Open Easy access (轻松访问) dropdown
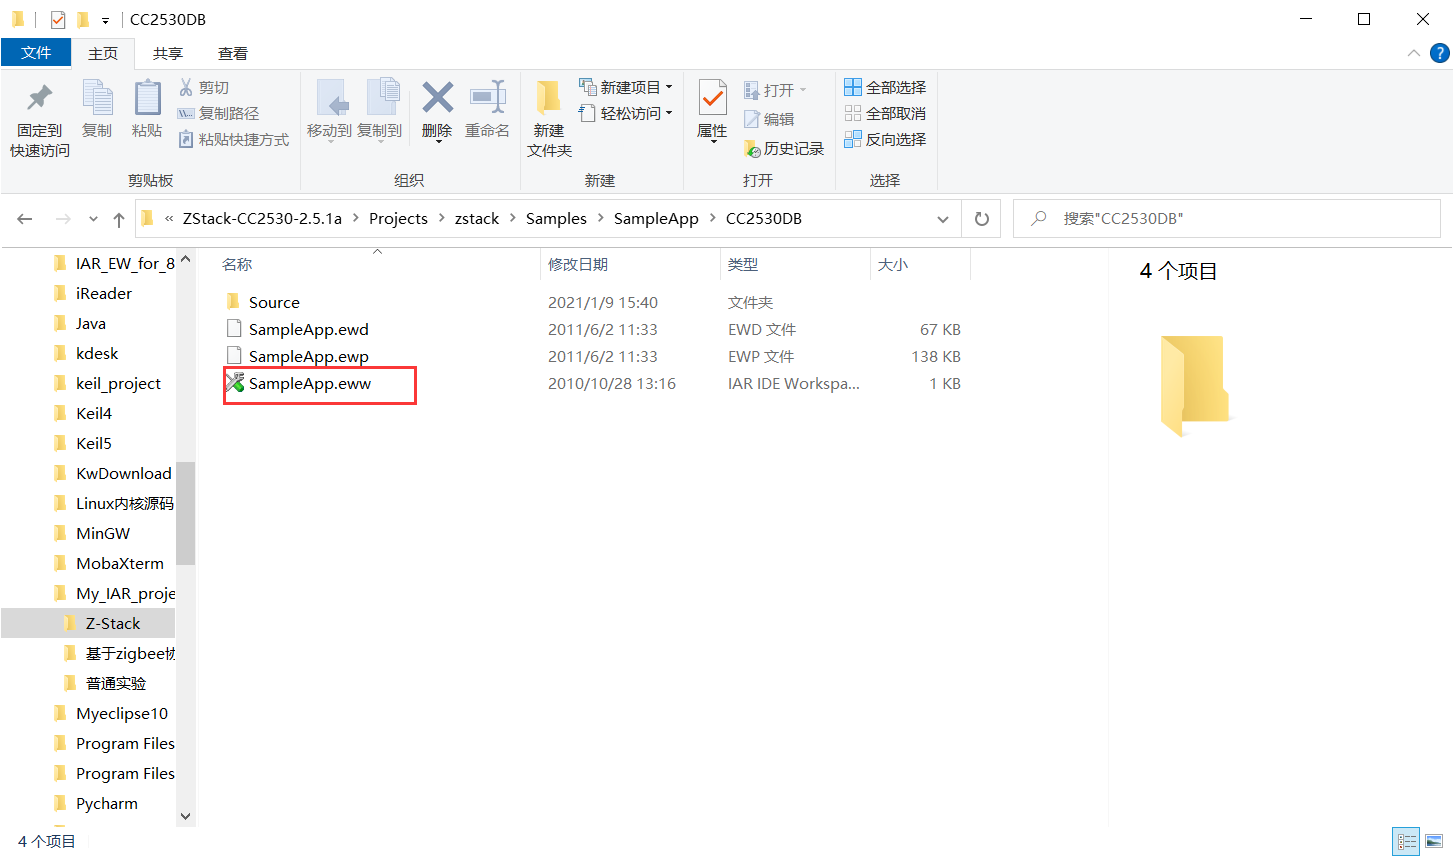 [626, 114]
